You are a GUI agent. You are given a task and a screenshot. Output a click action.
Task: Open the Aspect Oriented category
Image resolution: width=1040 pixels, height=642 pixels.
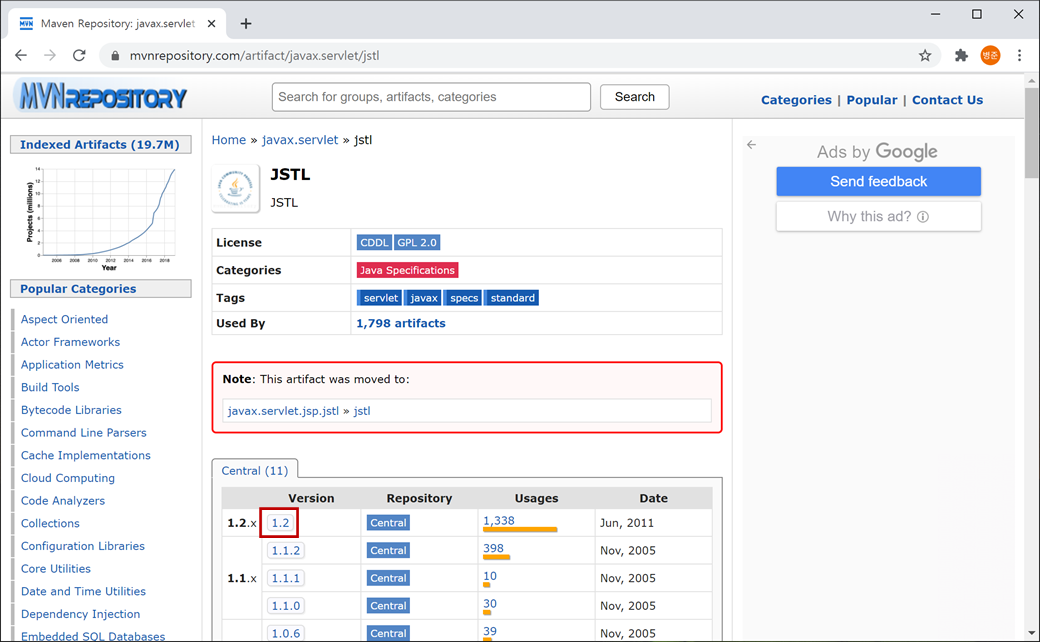point(64,320)
